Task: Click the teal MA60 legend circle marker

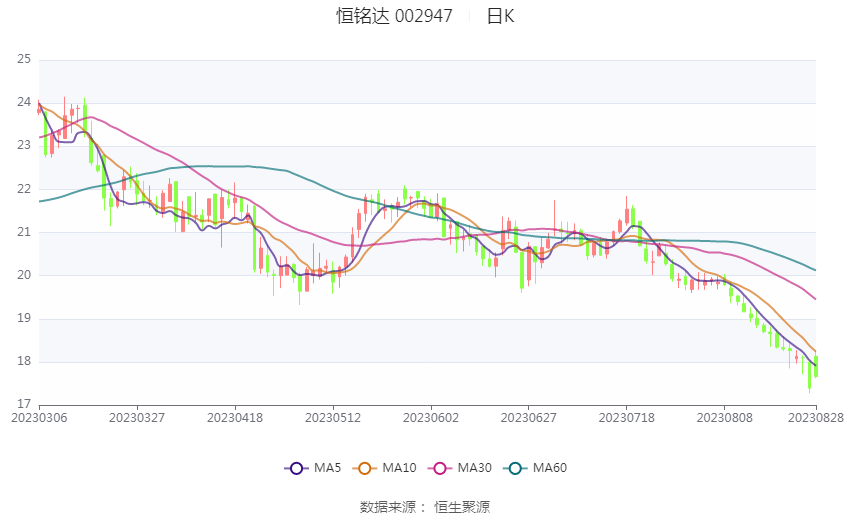Action: pyautogui.click(x=515, y=468)
